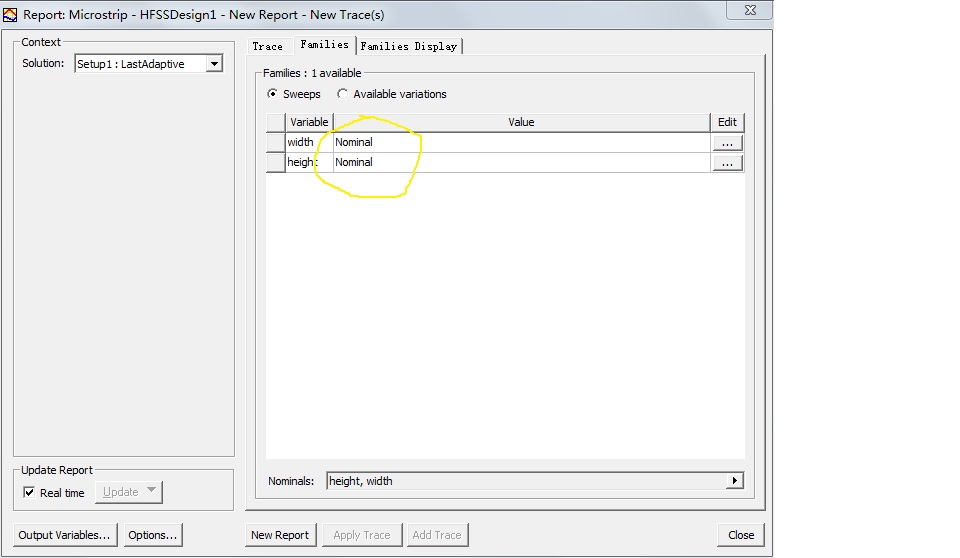Viewport: 960px width, 558px height.
Task: Click the HFSS report icon in title bar
Action: click(10, 15)
